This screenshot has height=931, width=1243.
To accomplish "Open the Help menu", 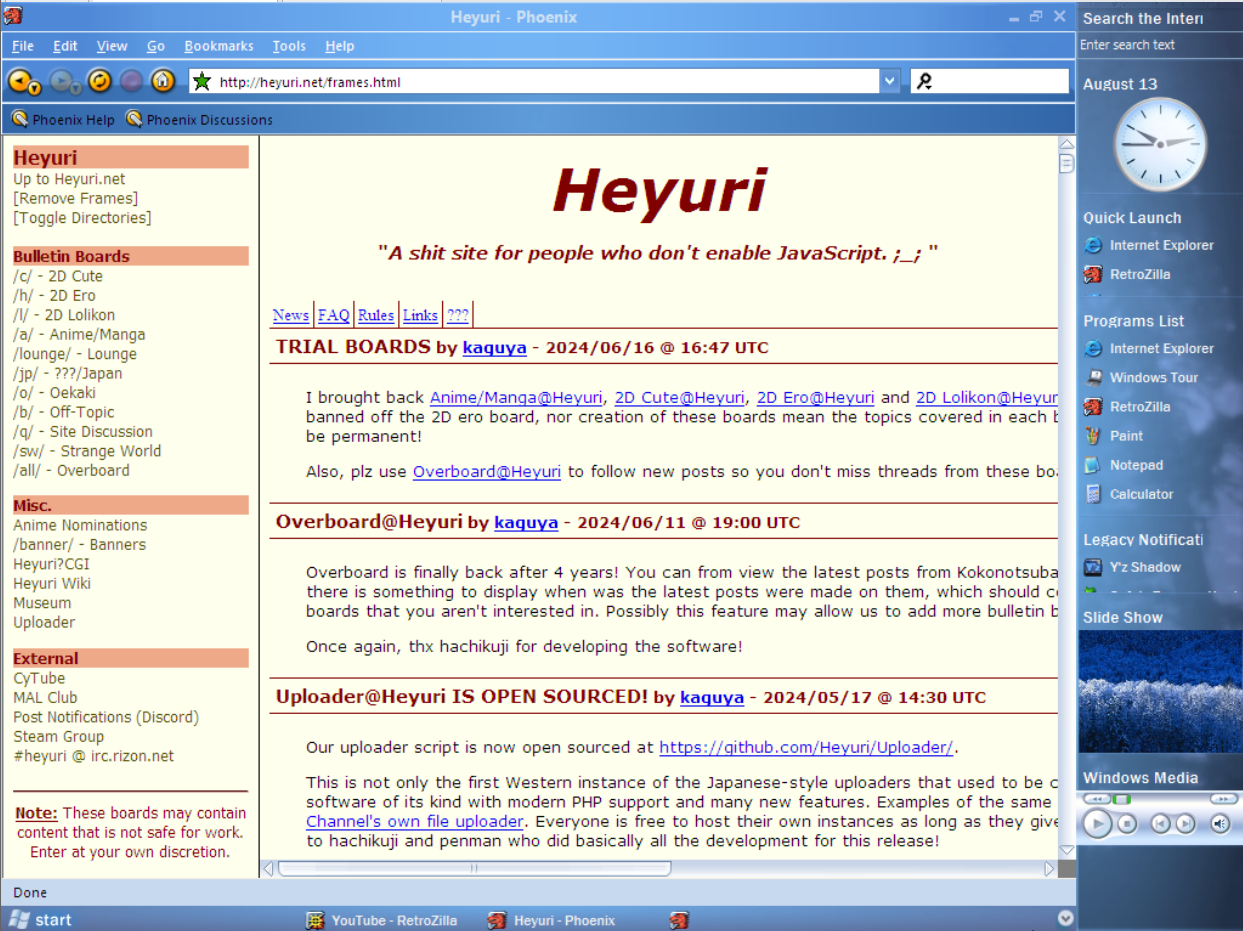I will [x=340, y=46].
